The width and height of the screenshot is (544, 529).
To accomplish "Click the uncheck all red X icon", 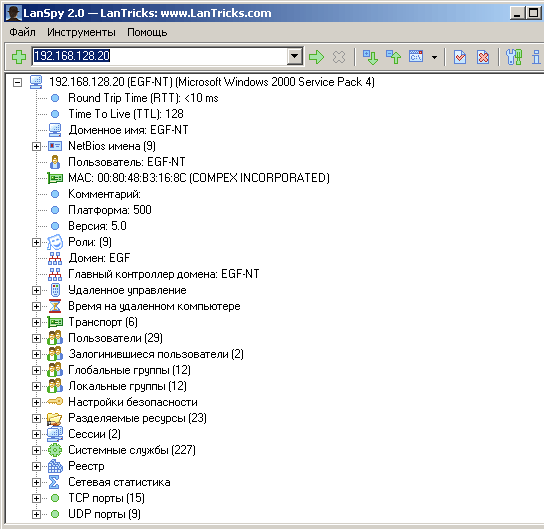I will click(x=483, y=57).
